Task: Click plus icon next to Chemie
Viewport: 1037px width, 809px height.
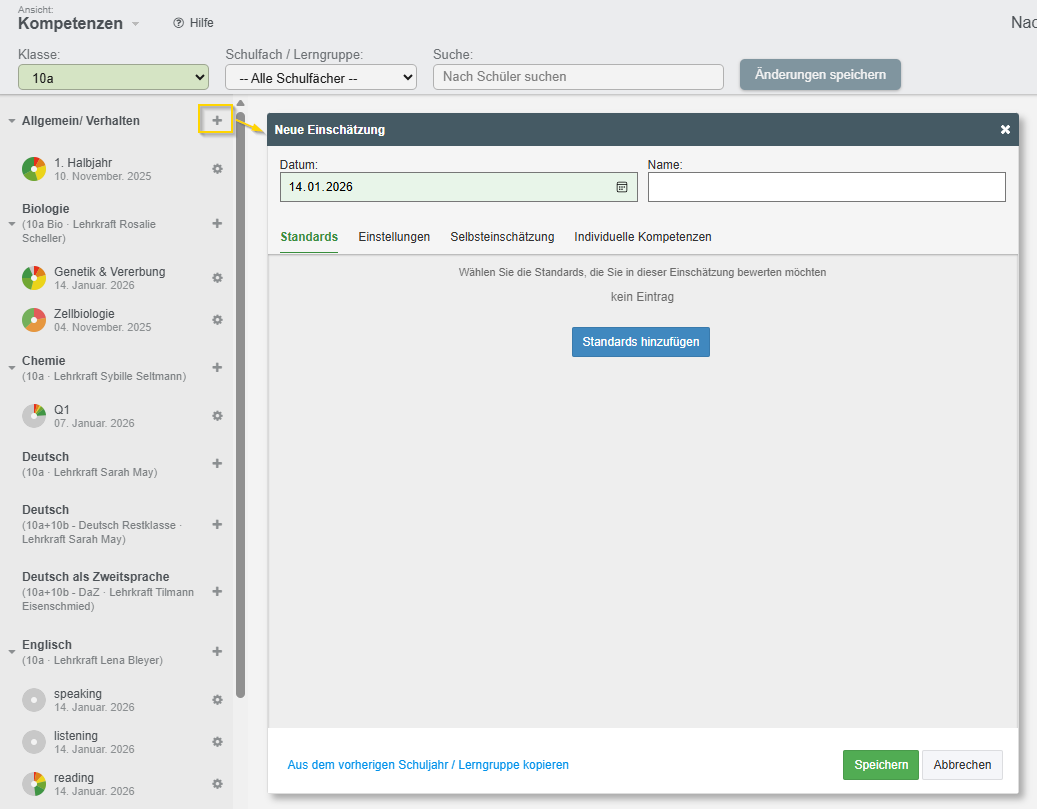Action: [217, 367]
